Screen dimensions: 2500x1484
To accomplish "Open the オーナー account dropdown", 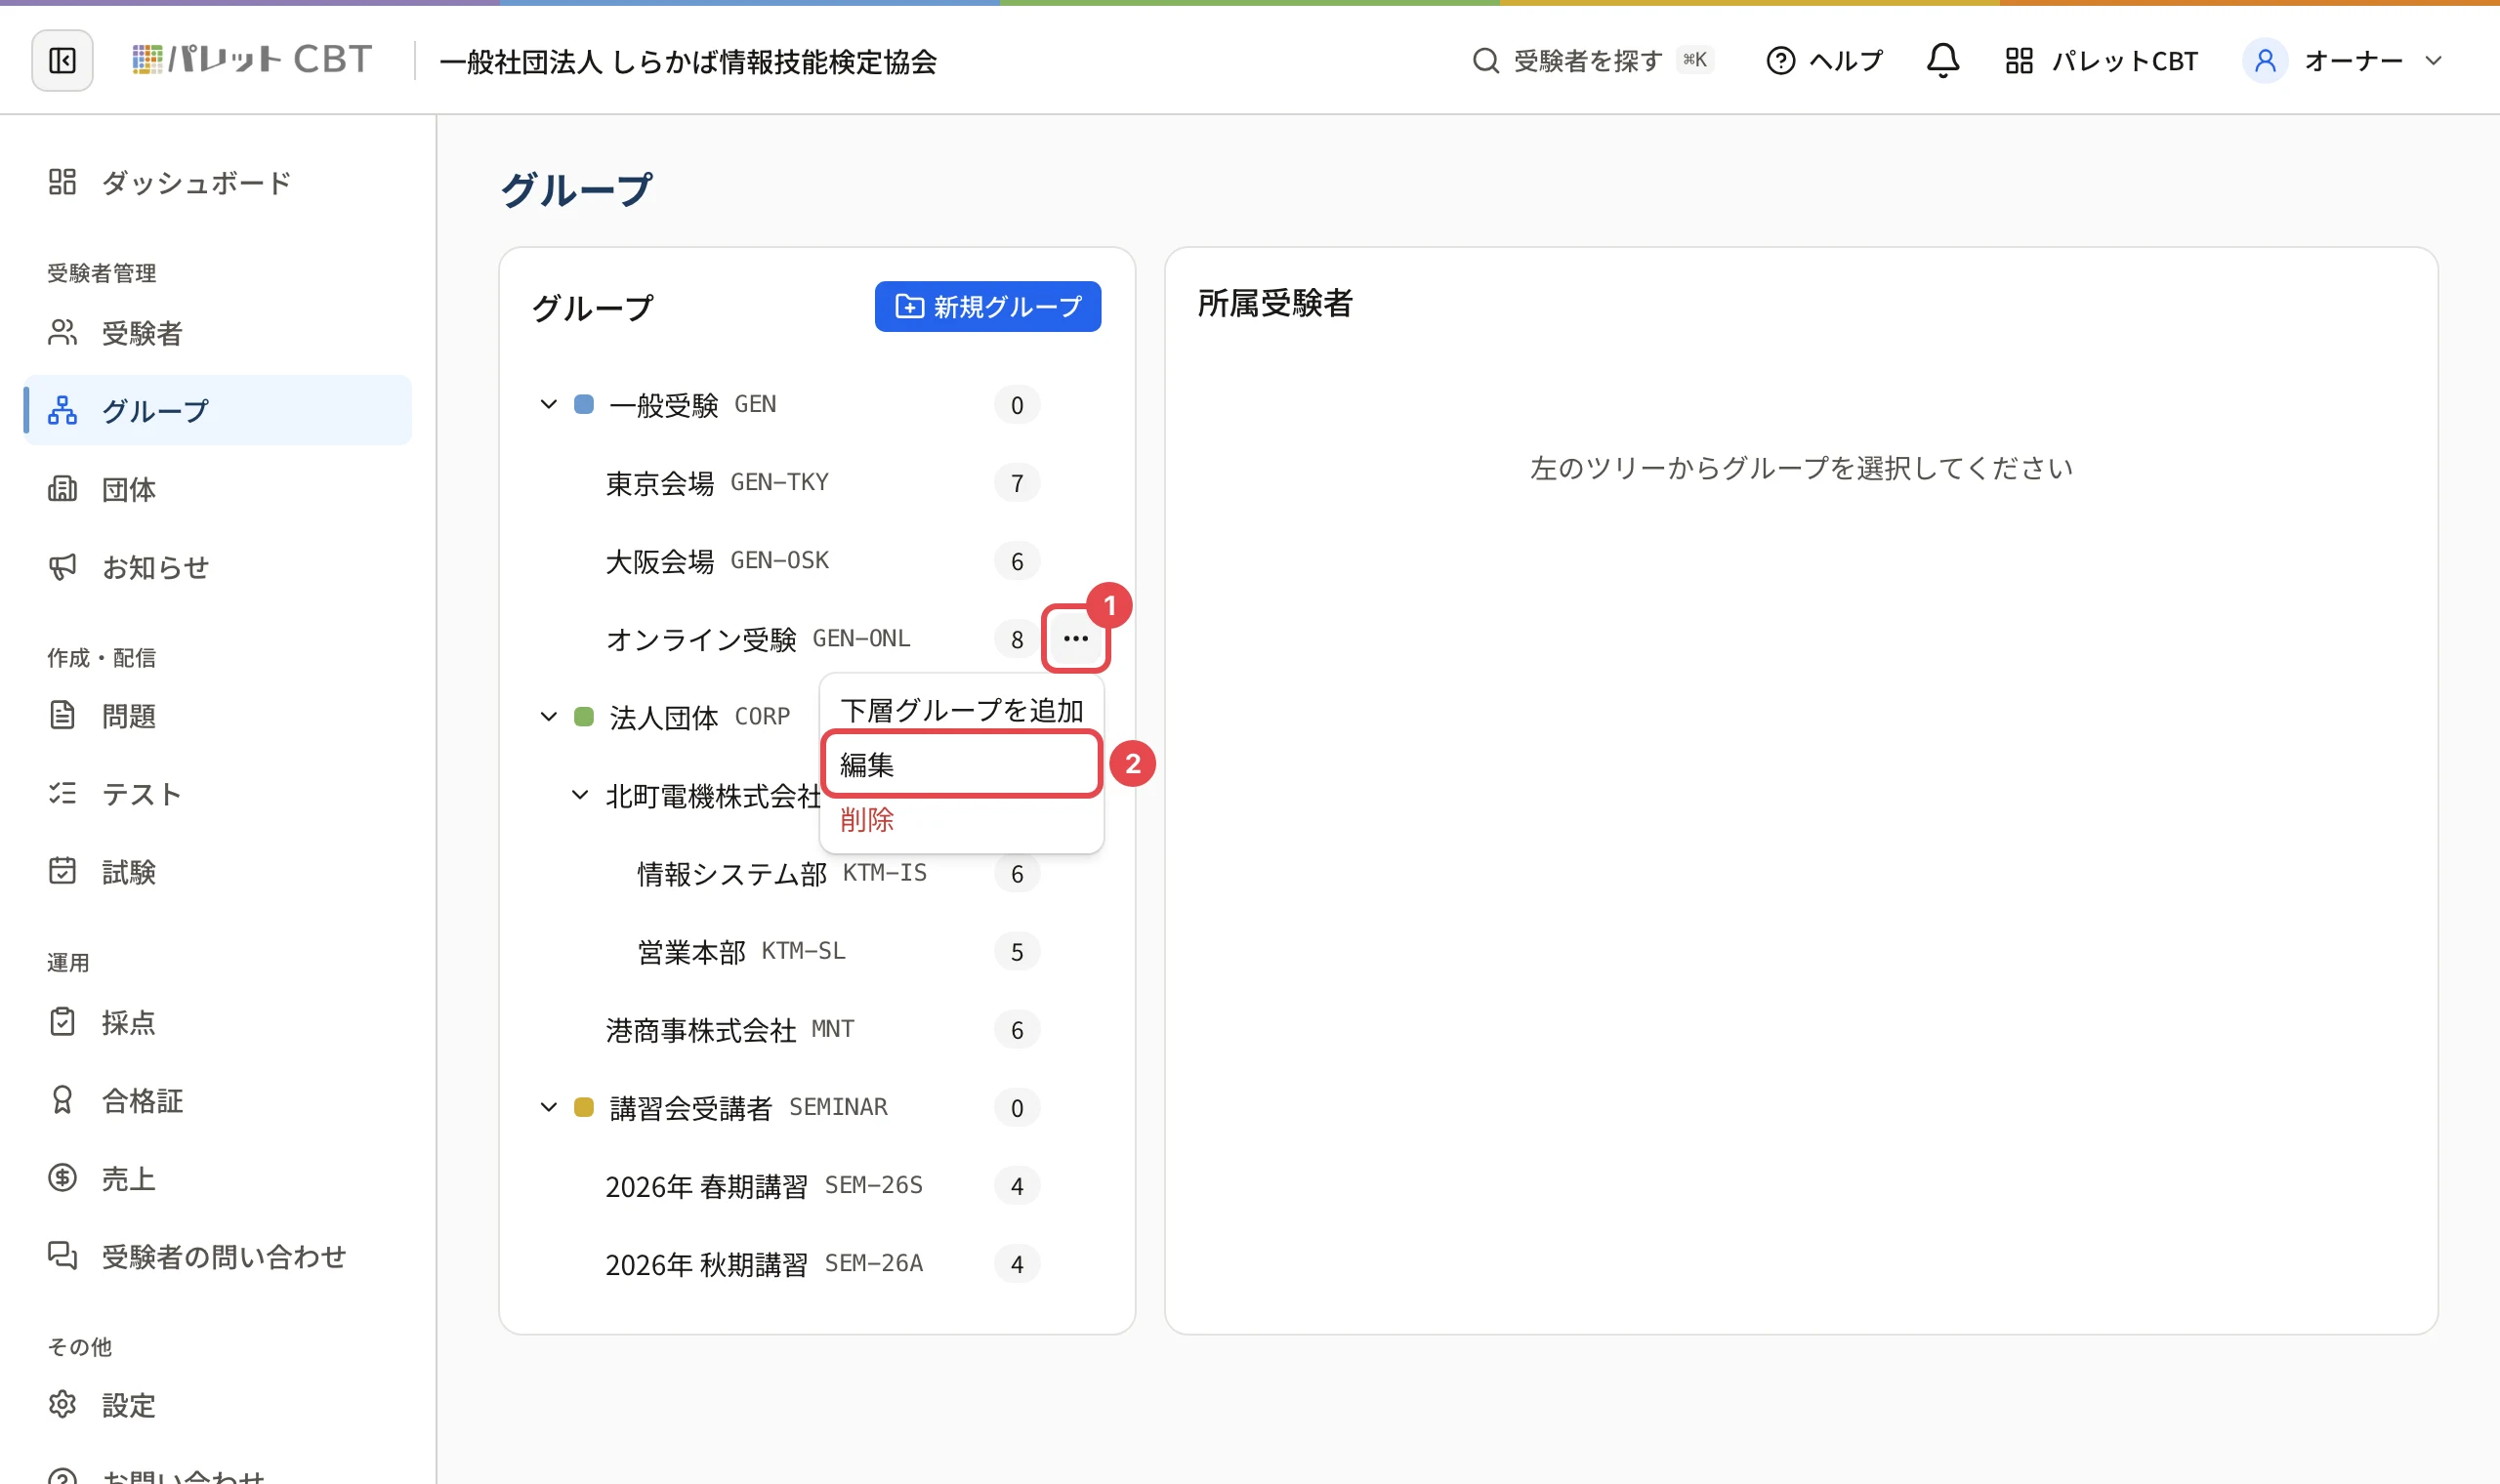I will click(x=2342, y=61).
